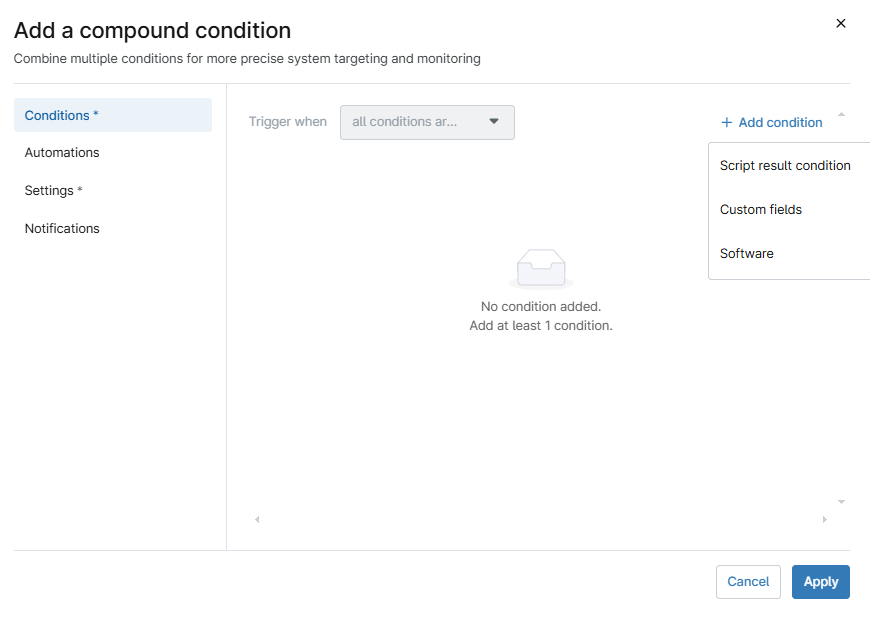Click the left scroll arrow at panel bottom
This screenshot has height=617, width=870.
point(257,519)
